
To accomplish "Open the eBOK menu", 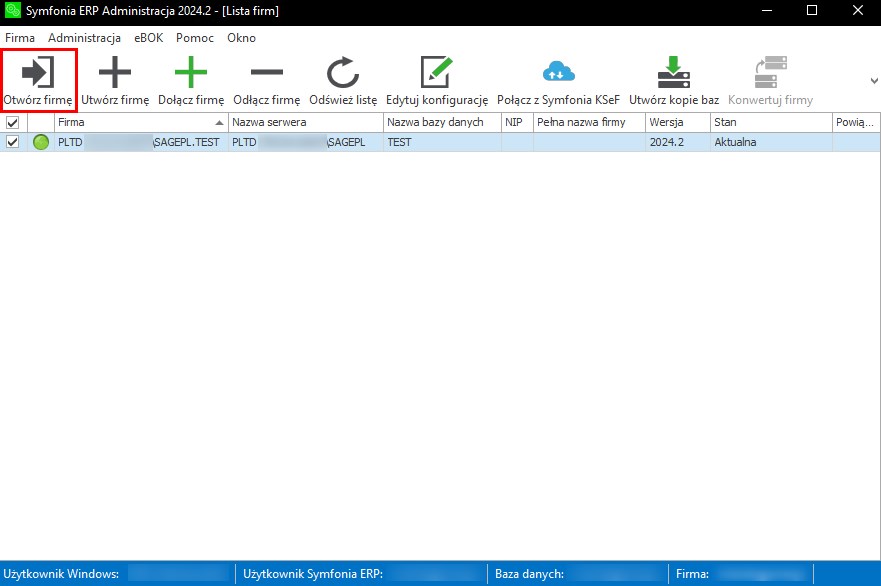I will point(148,38).
